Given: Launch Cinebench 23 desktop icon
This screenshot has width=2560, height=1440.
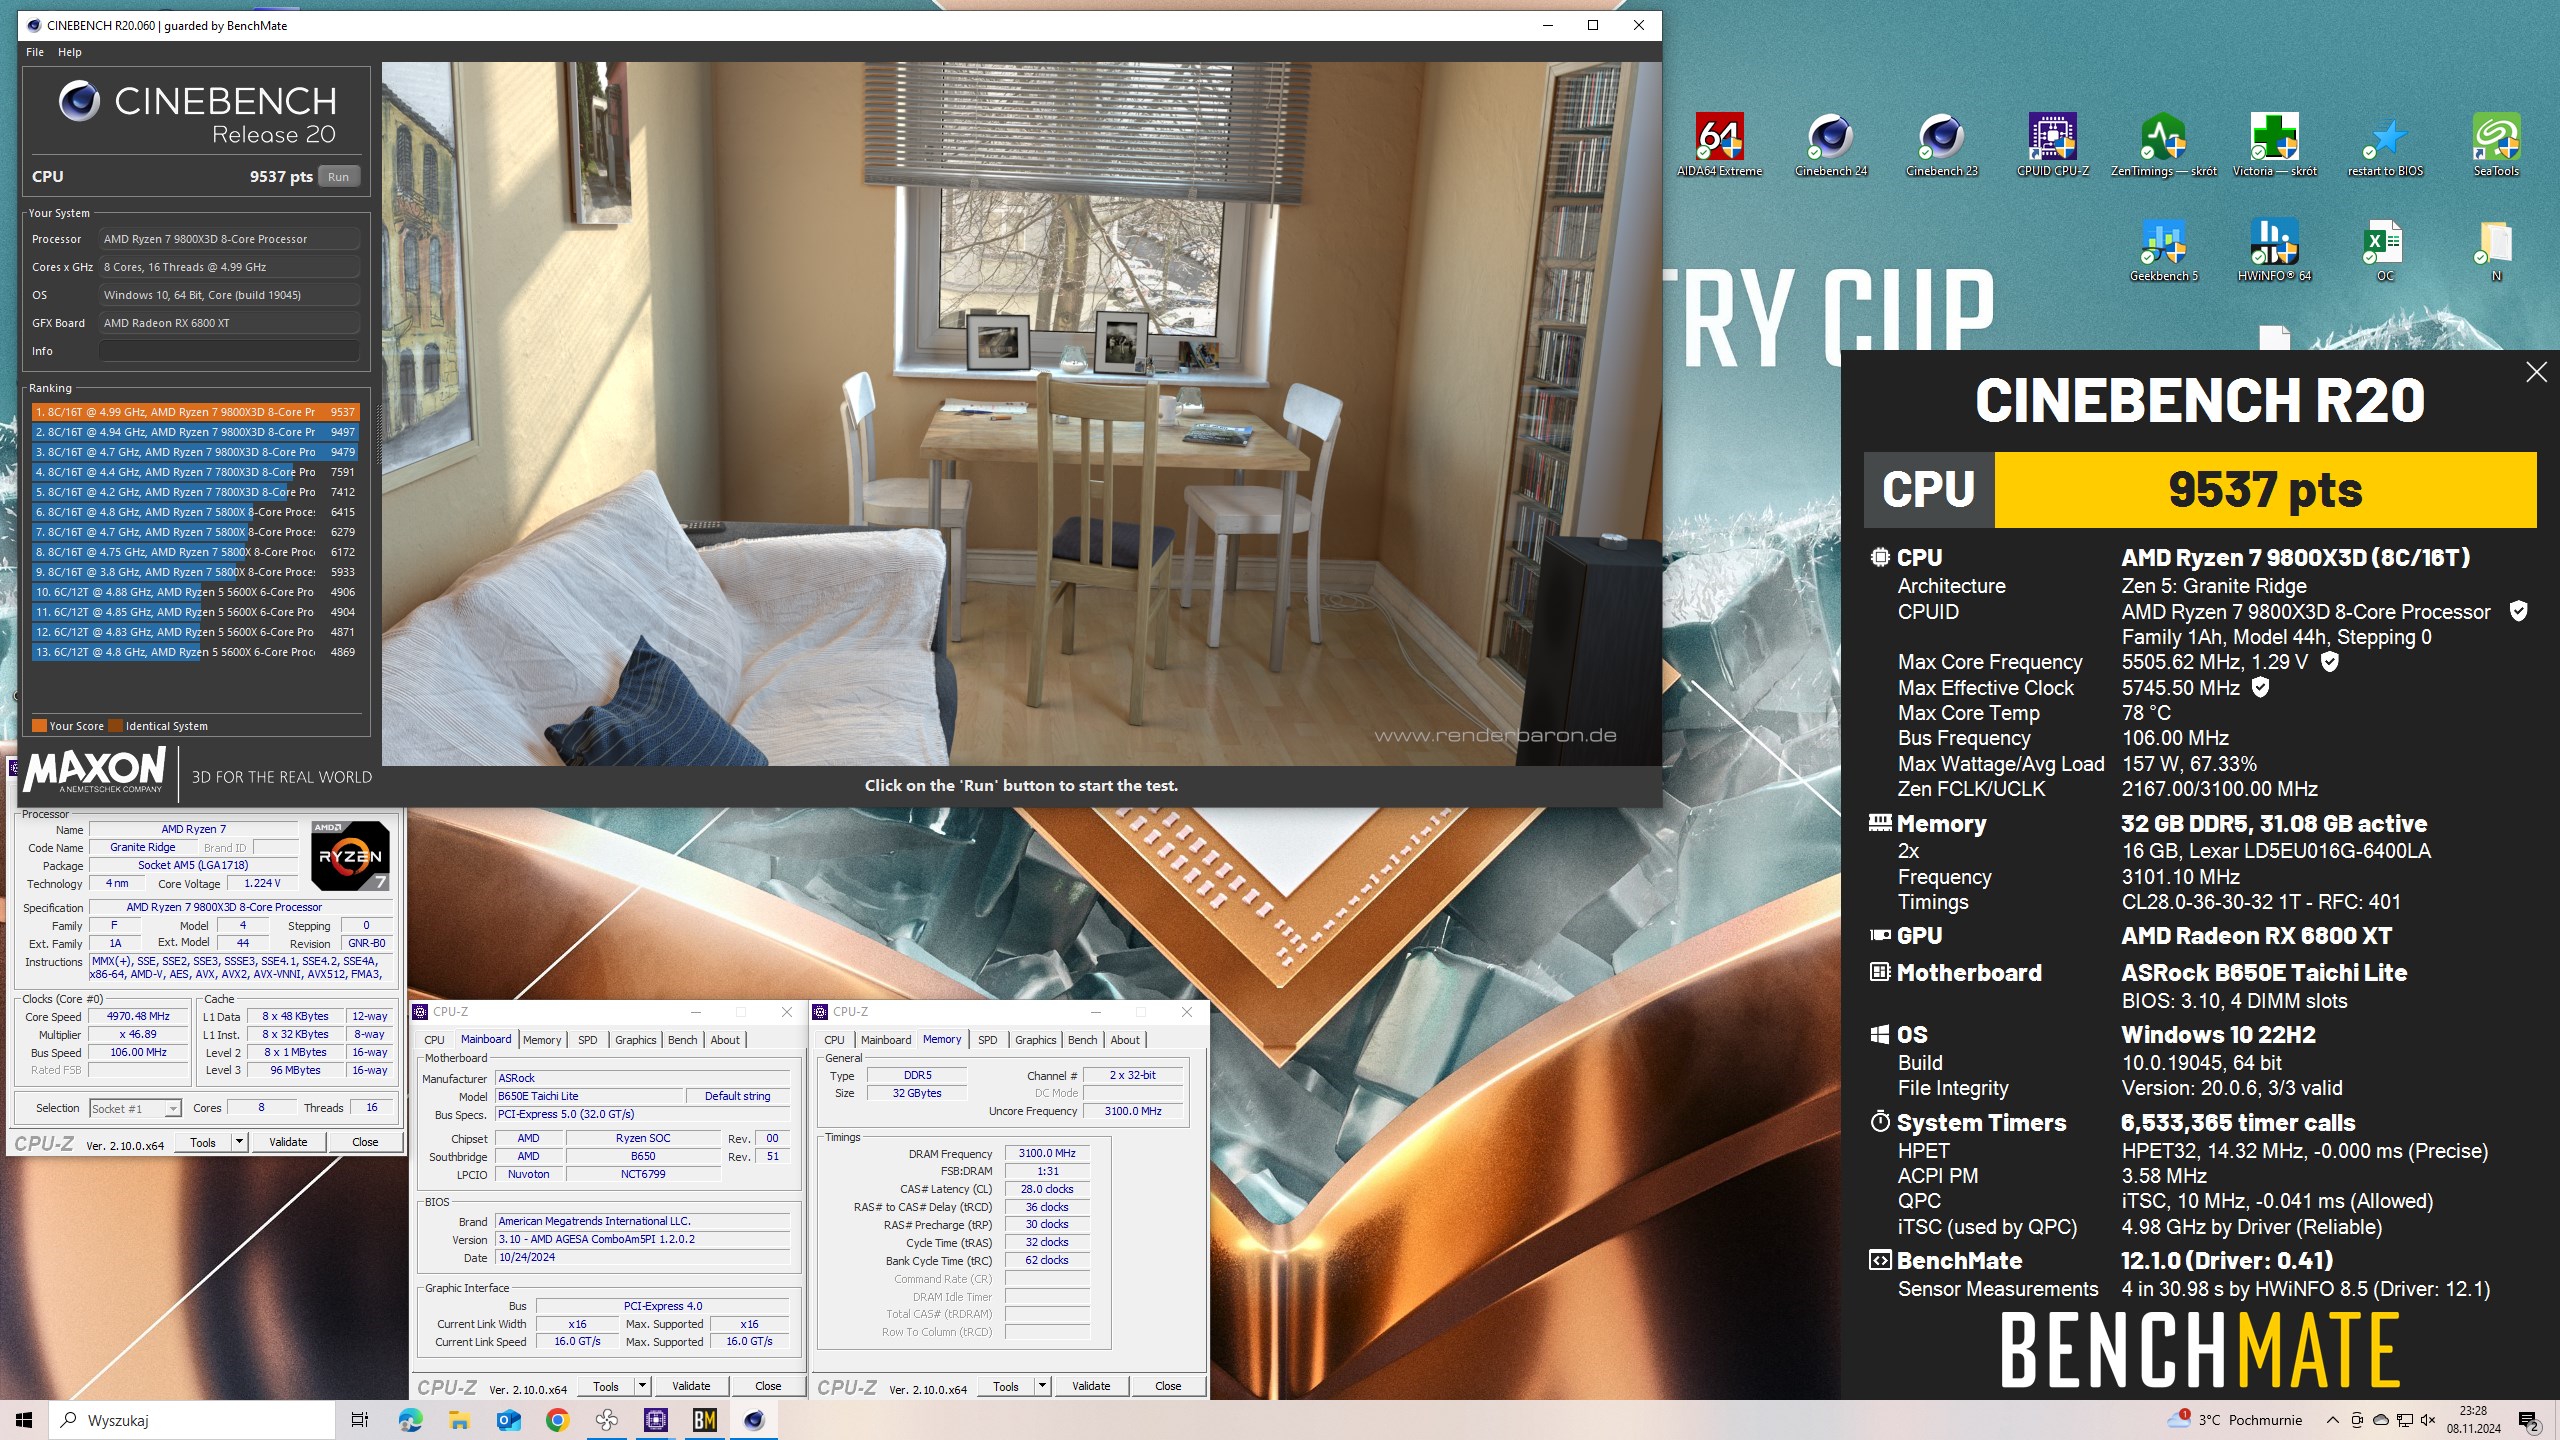Looking at the screenshot, I should (1941, 145).
